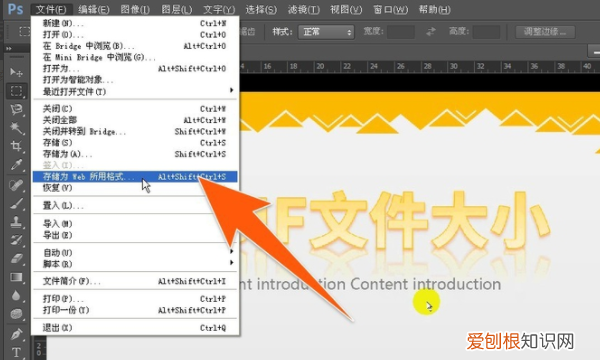
Task: Select the Brush tool
Action: (x=16, y=204)
